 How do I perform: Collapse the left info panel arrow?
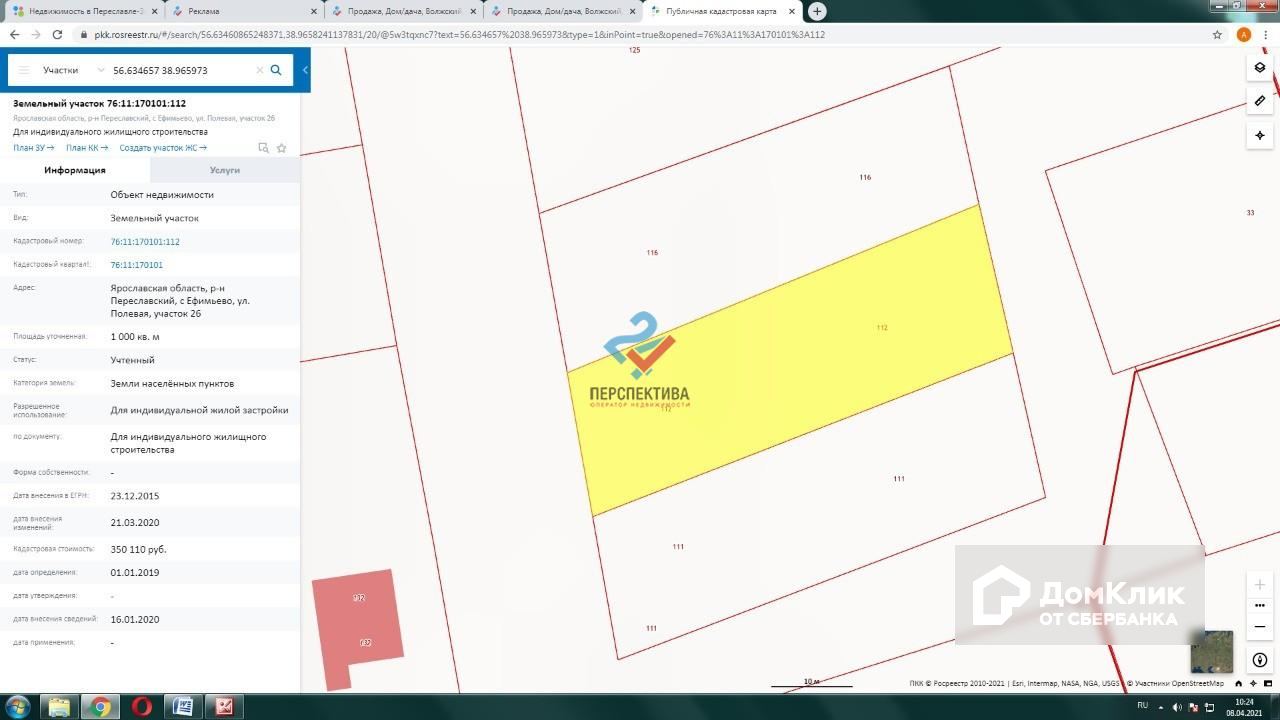click(305, 70)
